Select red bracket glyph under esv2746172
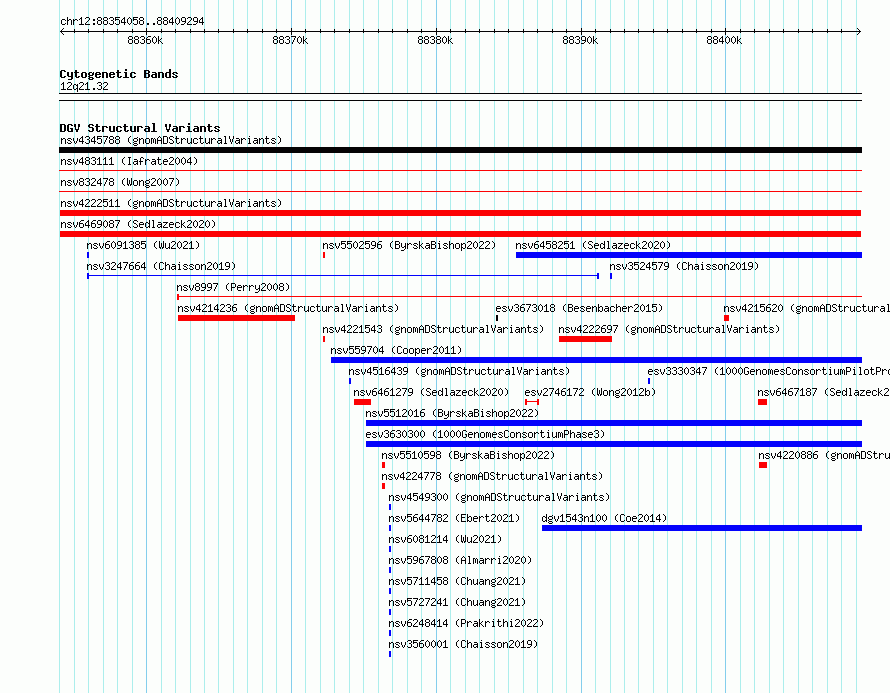Screen dimensions: 890x693 pos(532,402)
